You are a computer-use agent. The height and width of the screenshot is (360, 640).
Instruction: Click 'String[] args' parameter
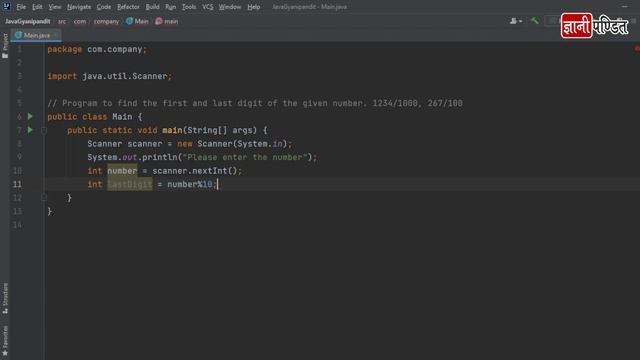click(x=220, y=130)
